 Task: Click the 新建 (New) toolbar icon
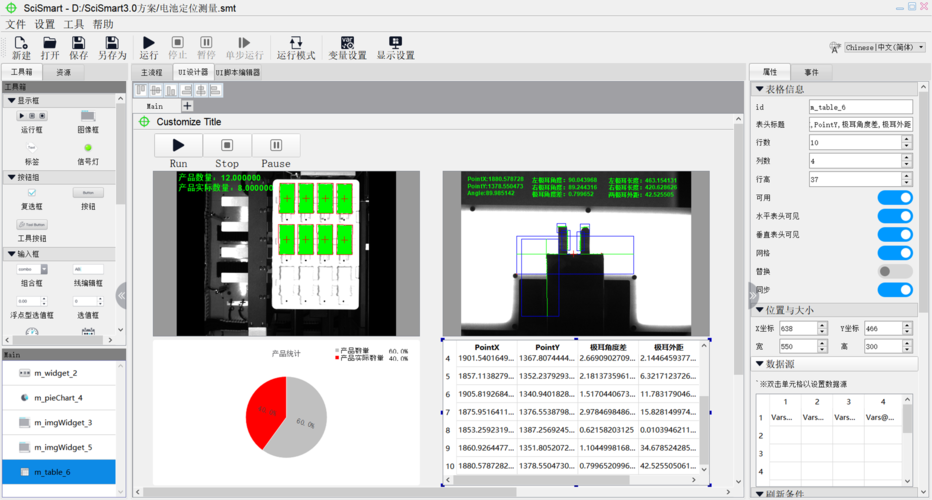21,43
